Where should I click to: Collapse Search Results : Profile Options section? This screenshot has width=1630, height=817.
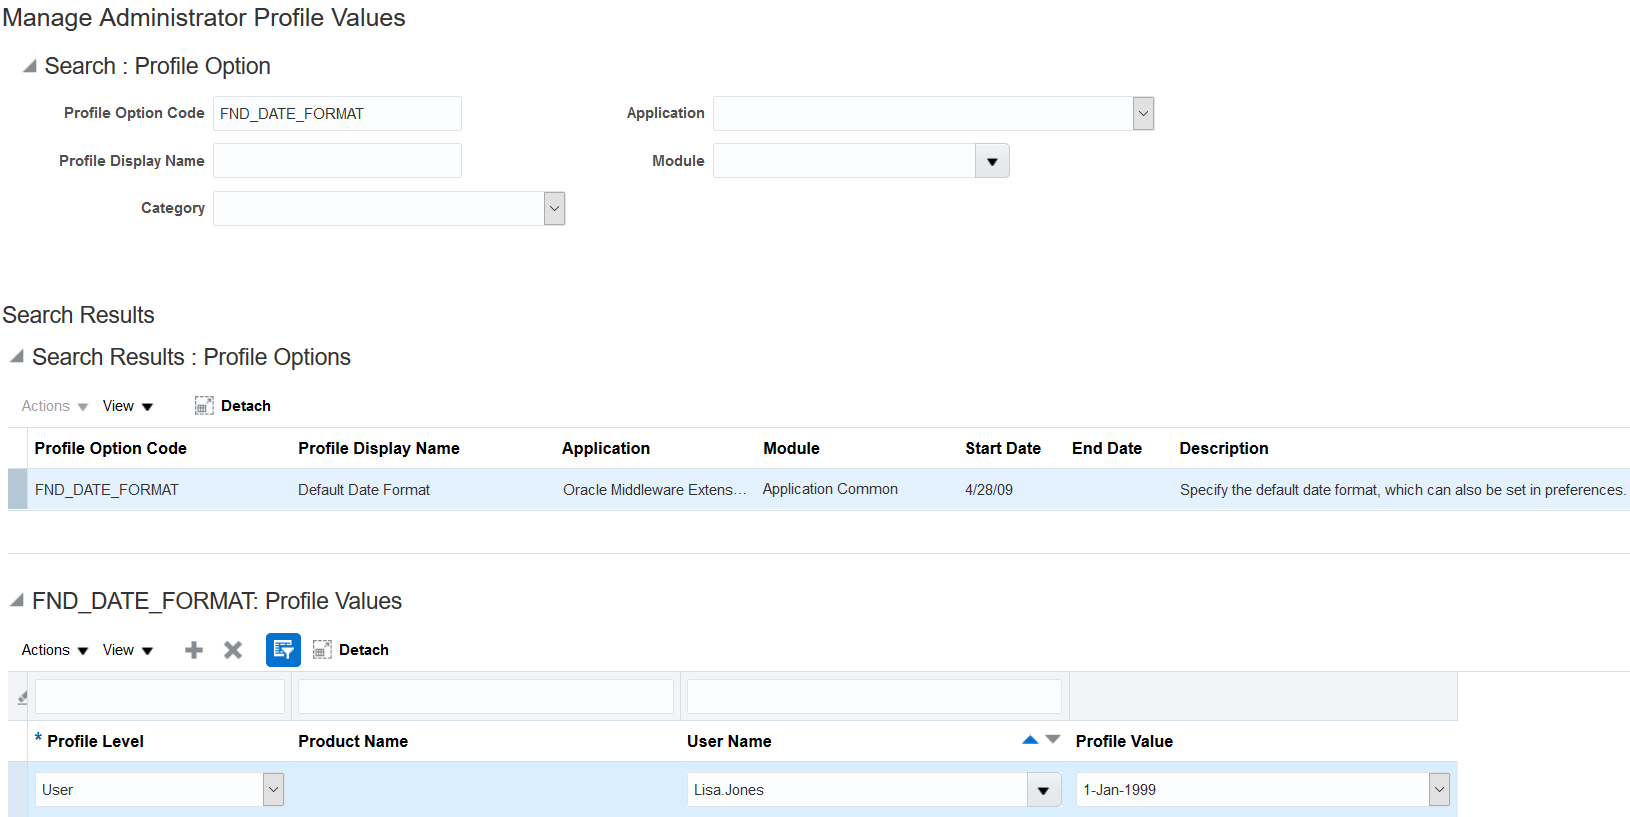point(17,357)
